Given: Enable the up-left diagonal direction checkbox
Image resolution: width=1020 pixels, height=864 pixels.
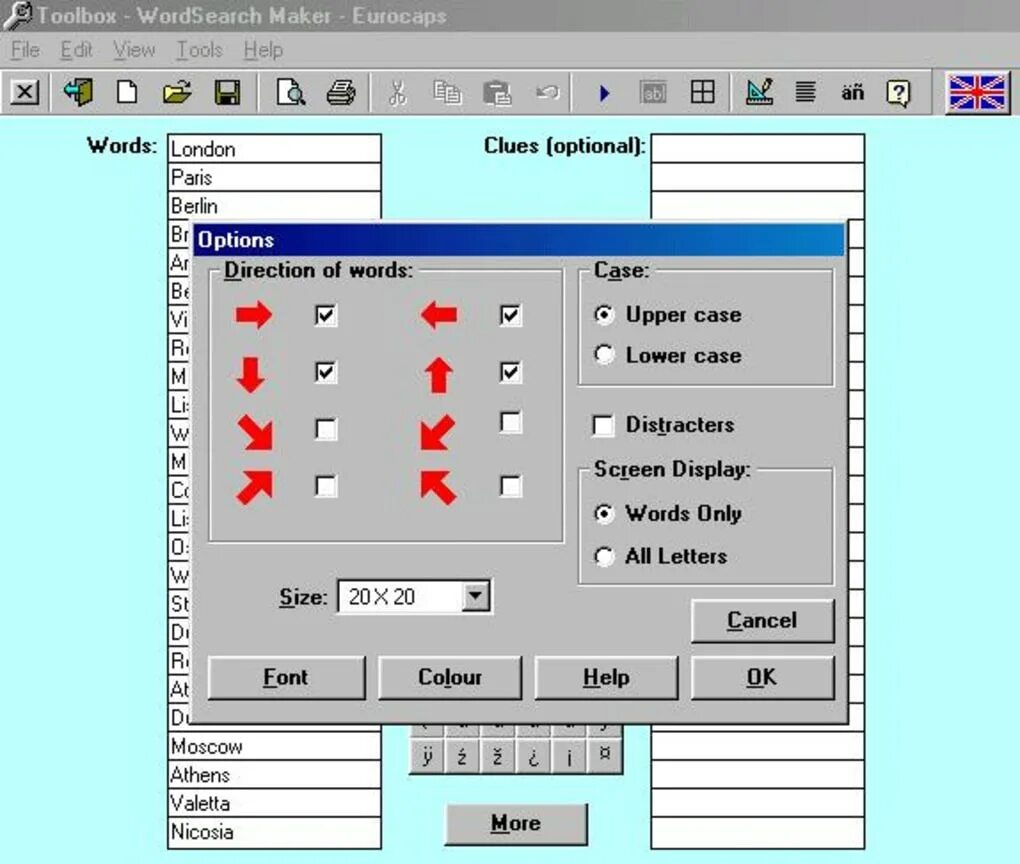Looking at the screenshot, I should [x=510, y=486].
